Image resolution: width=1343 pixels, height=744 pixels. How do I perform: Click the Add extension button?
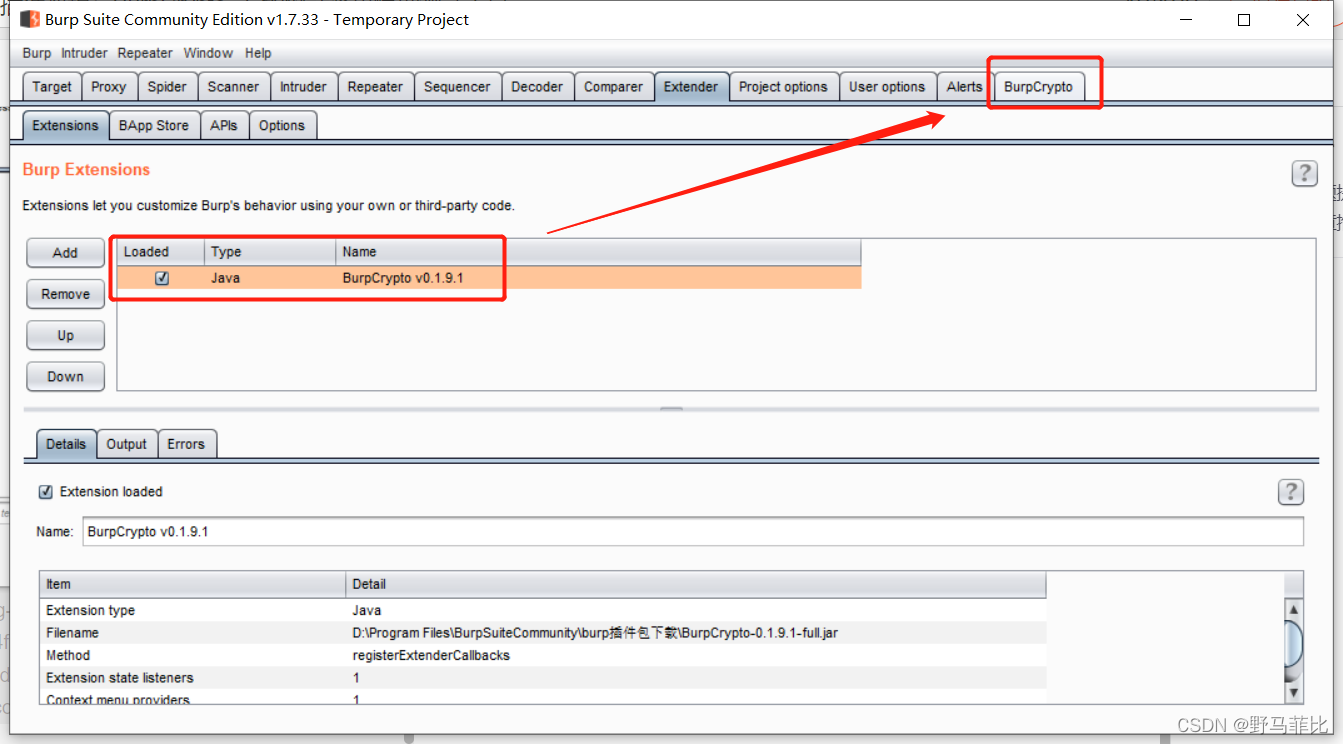[65, 253]
